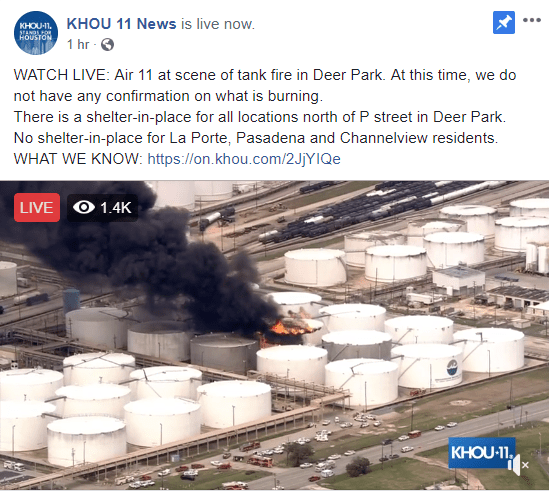Click the 'WHAT WE KNOW:' label text

(x=78, y=159)
